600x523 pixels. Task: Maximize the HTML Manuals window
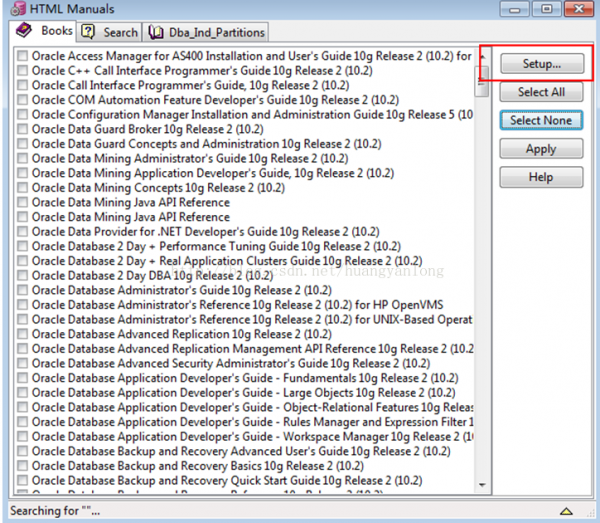(547, 9)
